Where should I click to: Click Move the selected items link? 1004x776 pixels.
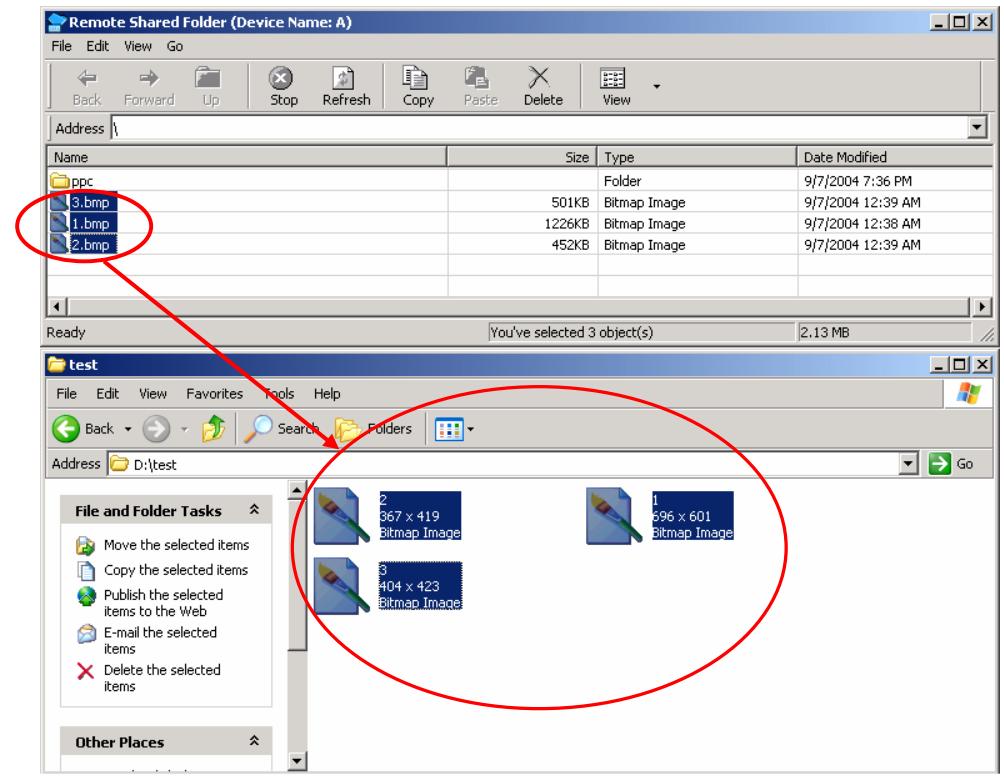tap(176, 545)
